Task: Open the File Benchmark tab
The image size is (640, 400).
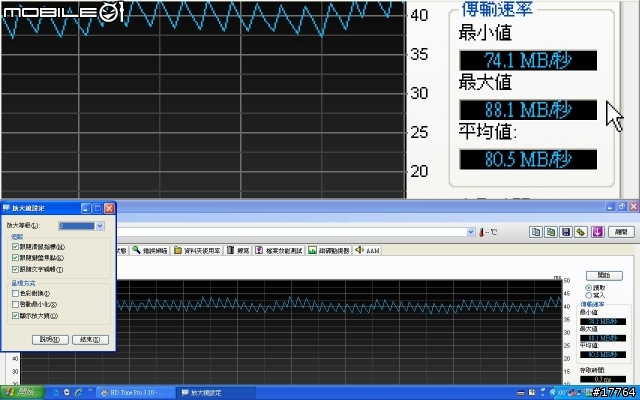Action: tap(279, 250)
